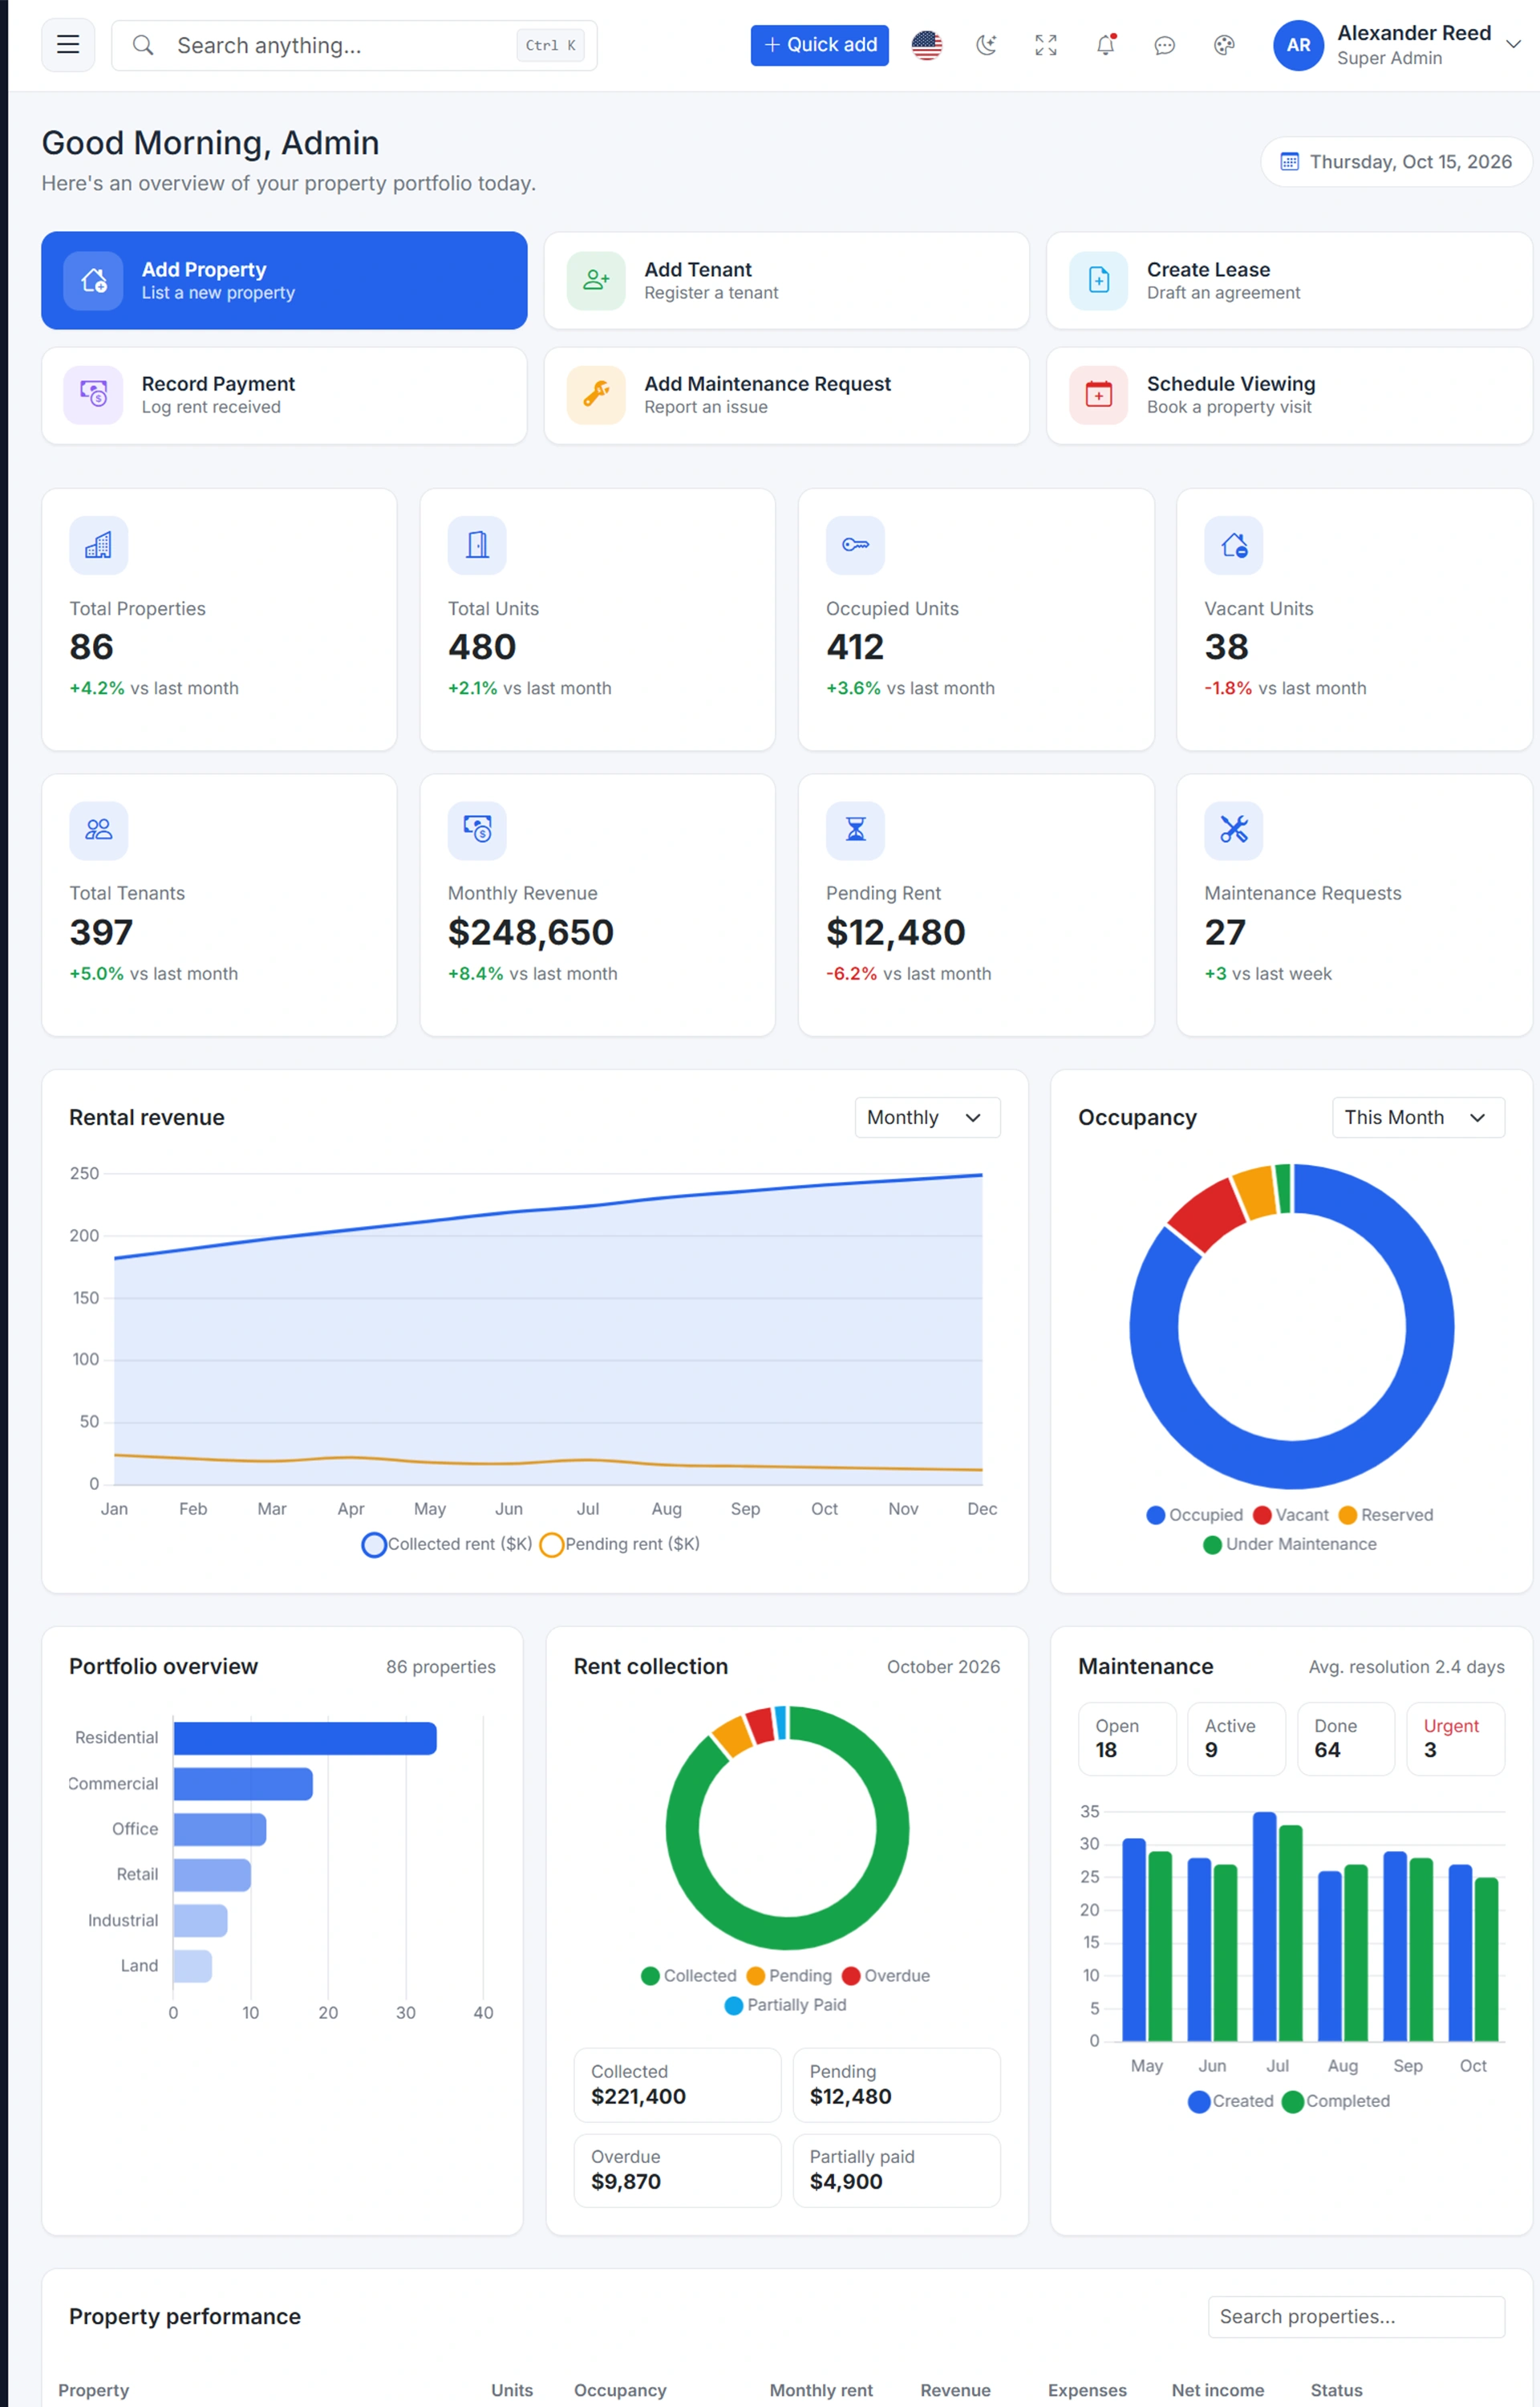Click the Add Property card
The width and height of the screenshot is (1540, 2407).
click(284, 281)
